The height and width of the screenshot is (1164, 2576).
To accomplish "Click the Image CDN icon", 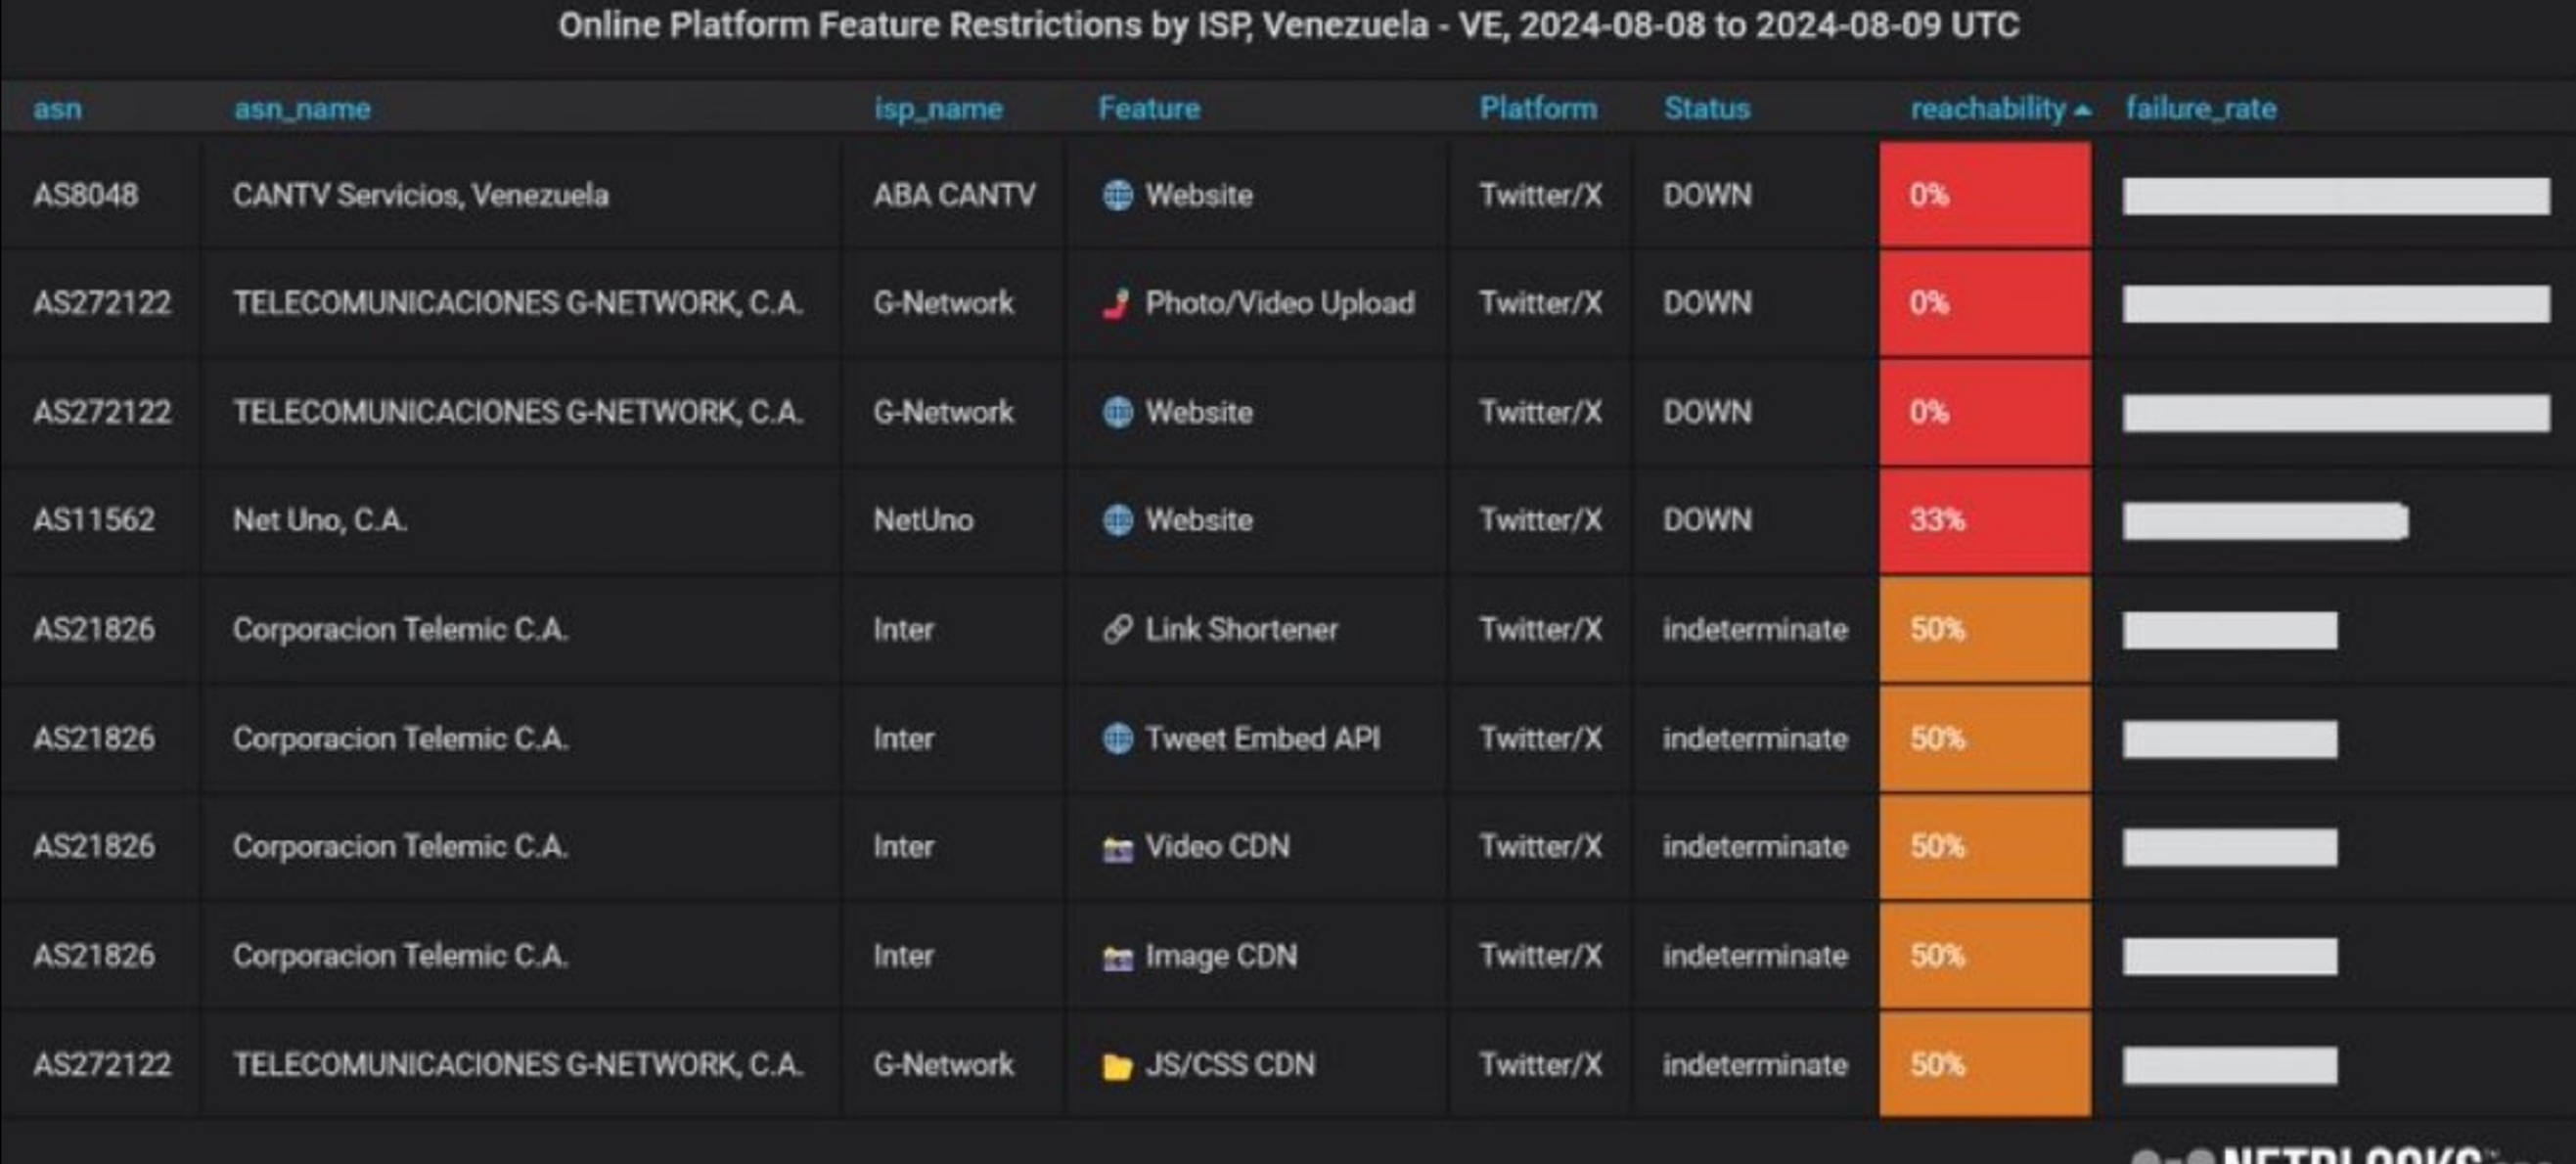I will click(1117, 957).
